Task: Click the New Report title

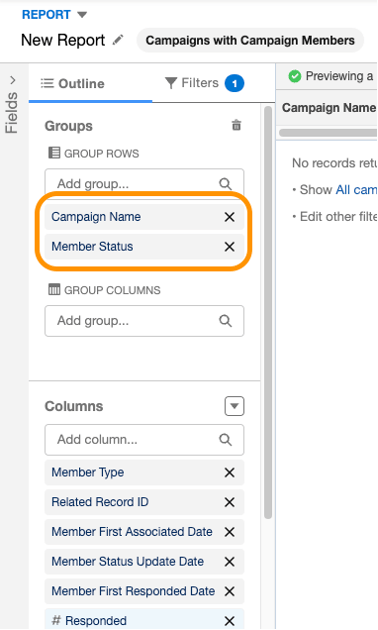Action: coord(63,40)
